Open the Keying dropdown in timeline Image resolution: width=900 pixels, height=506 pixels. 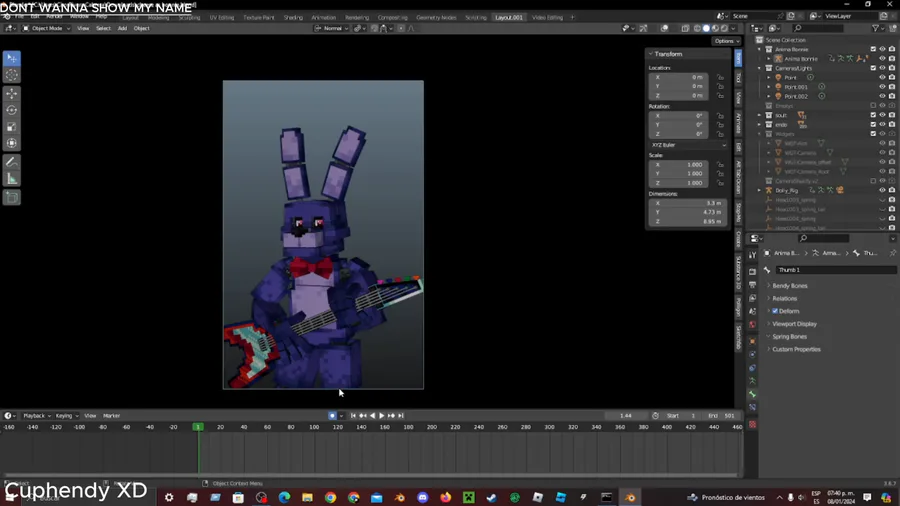click(x=67, y=415)
